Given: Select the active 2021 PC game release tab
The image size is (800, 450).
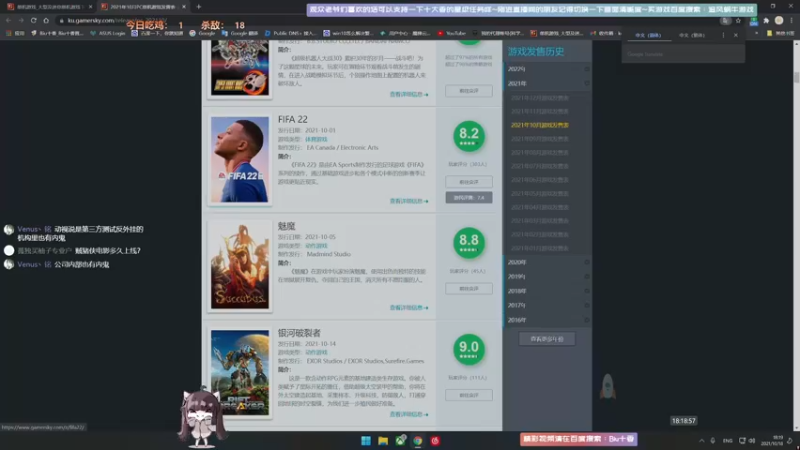Looking at the screenshot, I should click(x=143, y=7).
